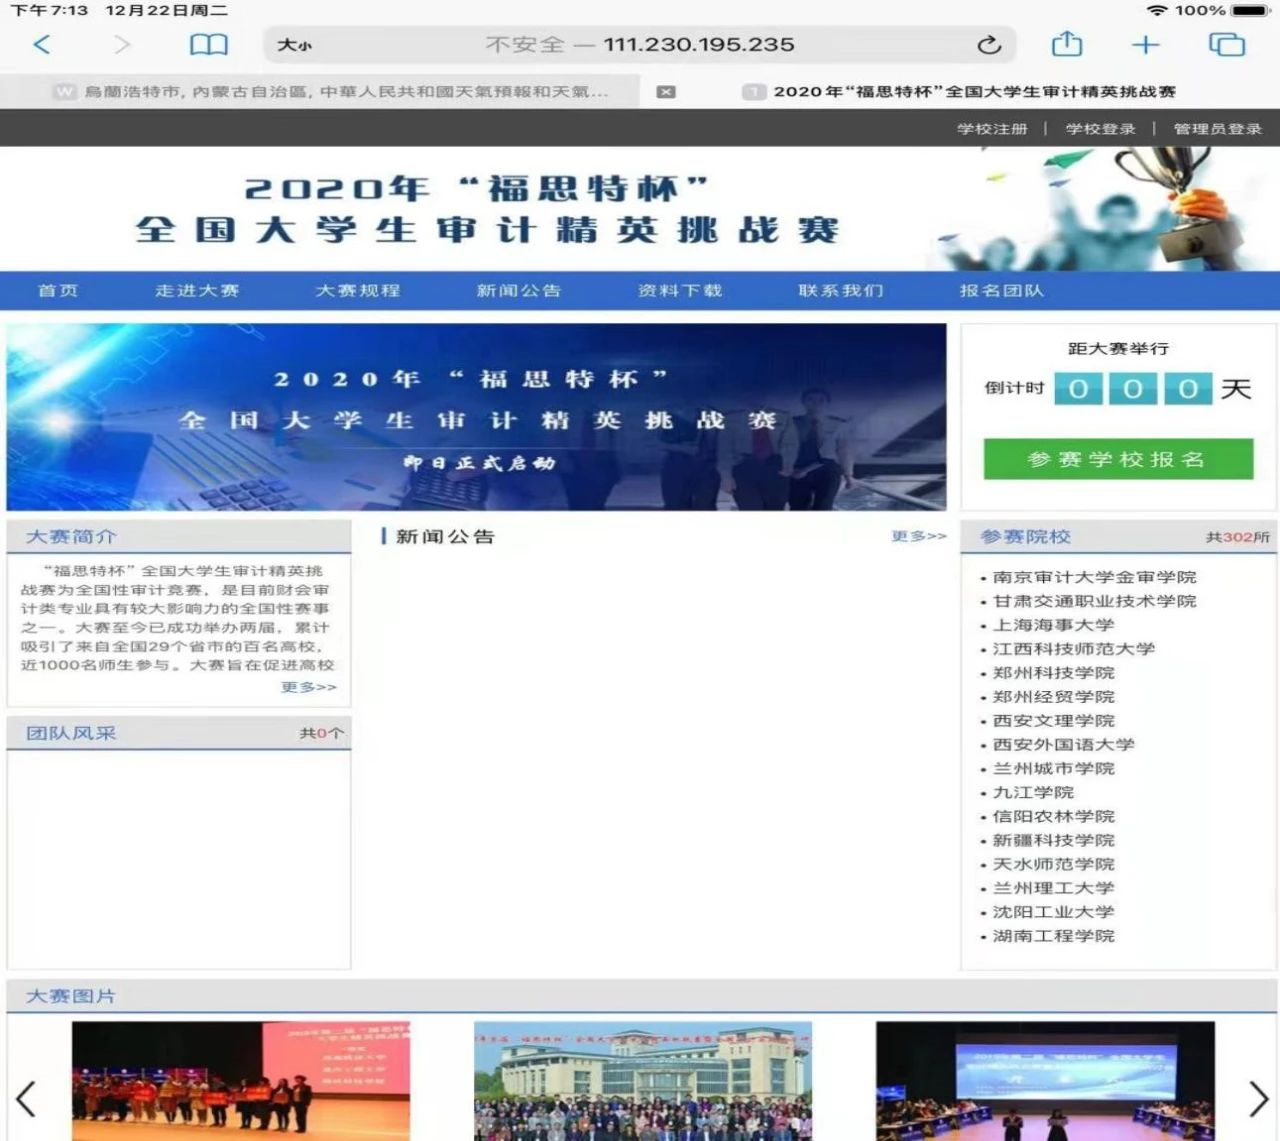Tap the 大小 text size control
Viewport: 1280px width, 1141px height.
pos(295,45)
